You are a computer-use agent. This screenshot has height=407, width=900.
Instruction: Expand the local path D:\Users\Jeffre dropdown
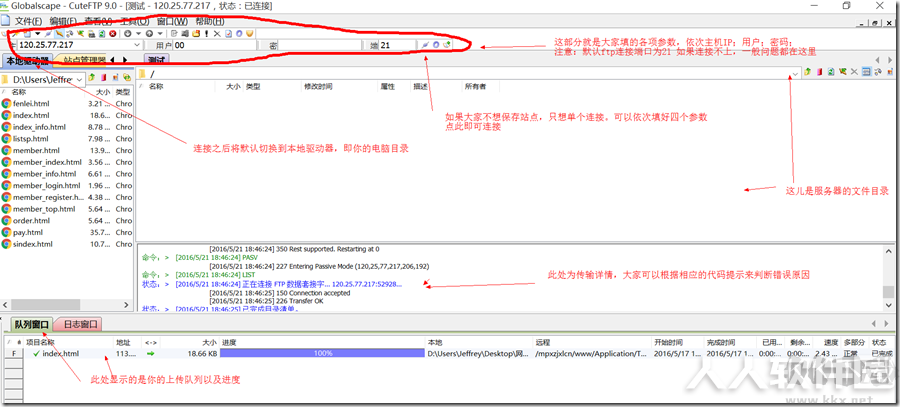[x=79, y=78]
